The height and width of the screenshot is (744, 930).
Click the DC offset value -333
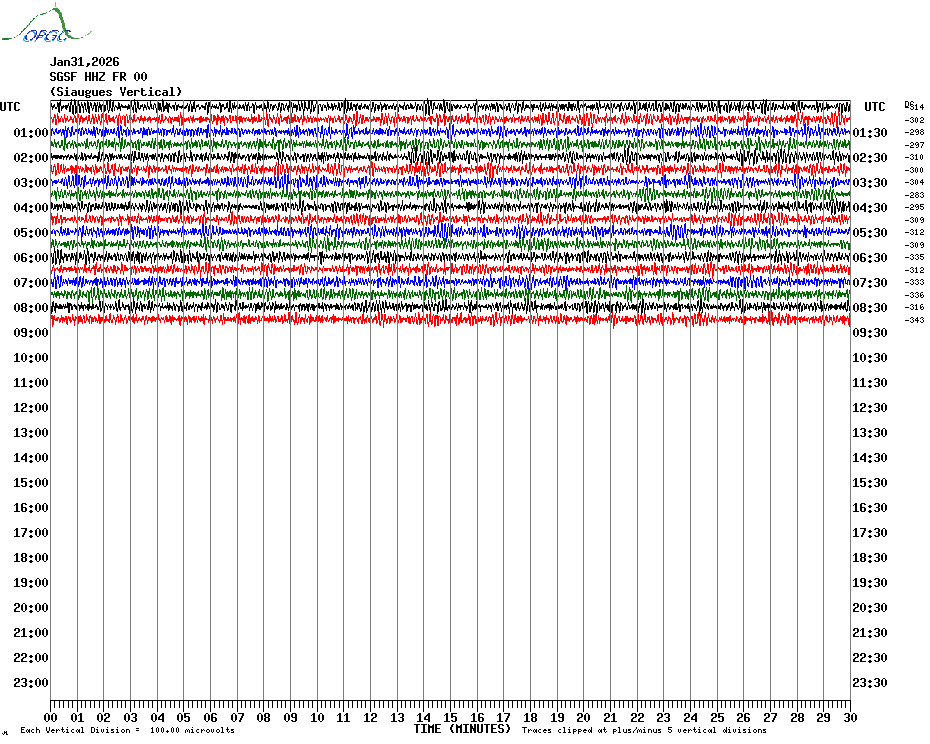point(915,282)
